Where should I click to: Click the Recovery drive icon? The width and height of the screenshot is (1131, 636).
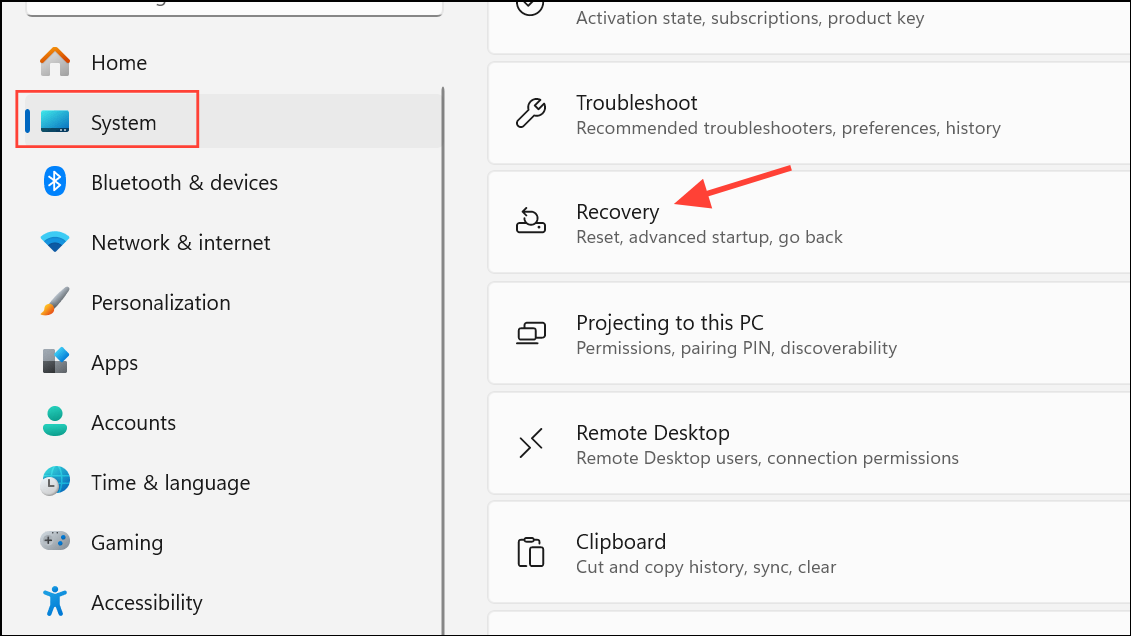530,222
